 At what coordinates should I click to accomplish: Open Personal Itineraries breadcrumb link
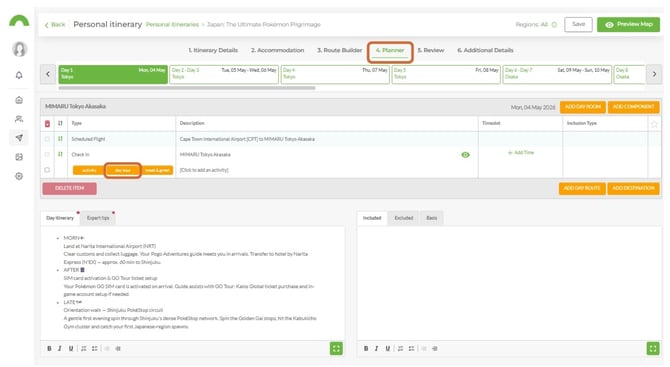172,25
